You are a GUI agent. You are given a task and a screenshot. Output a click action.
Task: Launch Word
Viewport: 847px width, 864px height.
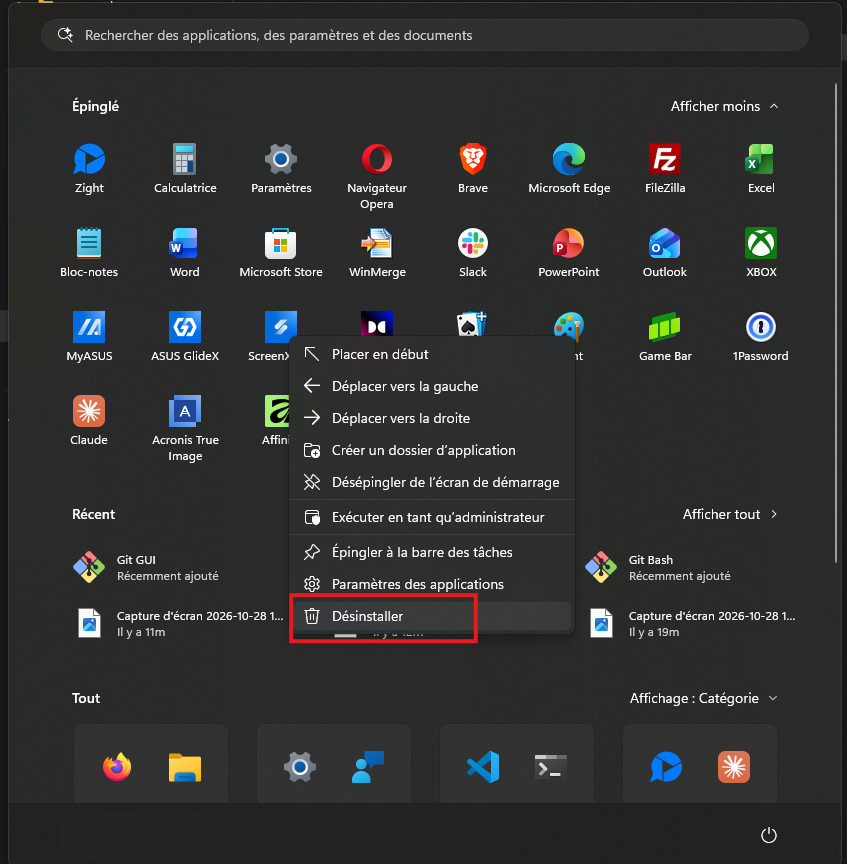click(x=185, y=252)
